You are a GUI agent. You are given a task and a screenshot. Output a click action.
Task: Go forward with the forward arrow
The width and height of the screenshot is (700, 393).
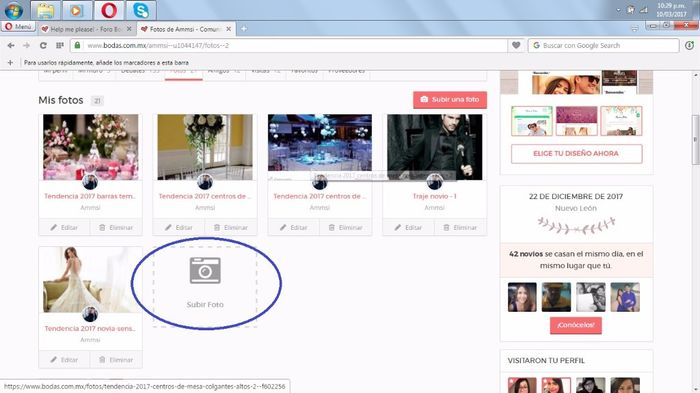[26, 46]
